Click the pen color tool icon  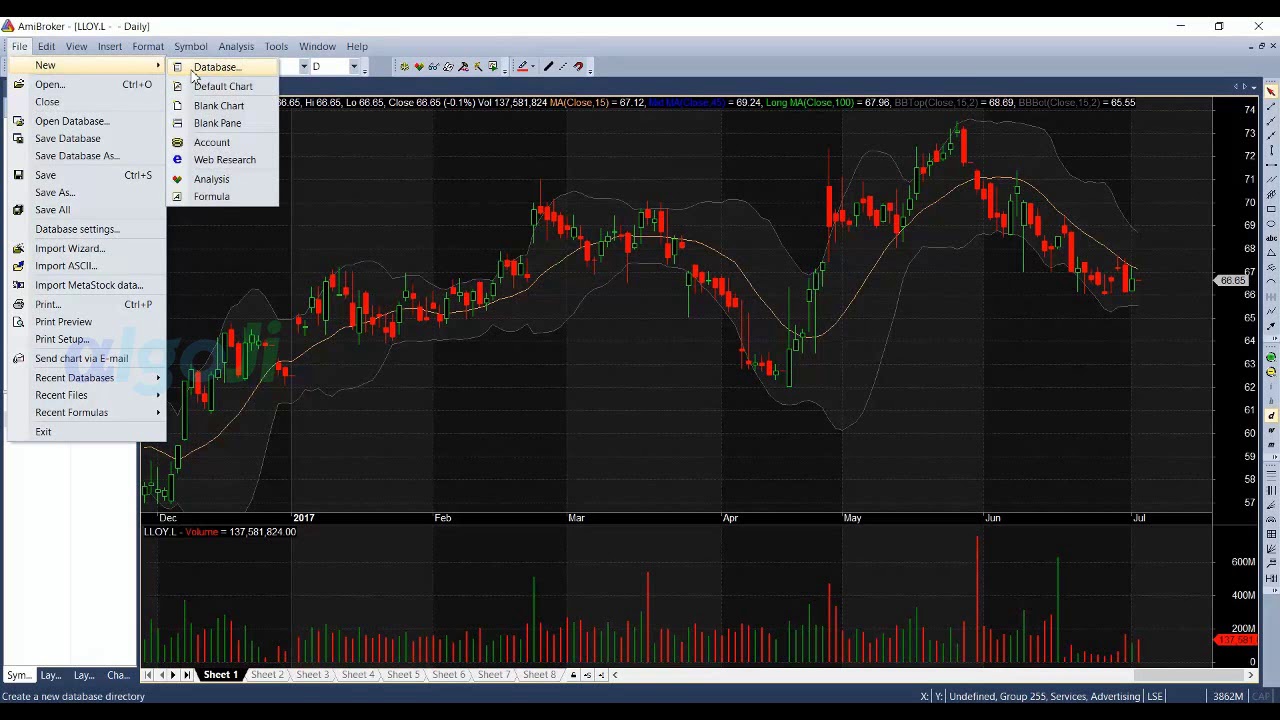[522, 67]
